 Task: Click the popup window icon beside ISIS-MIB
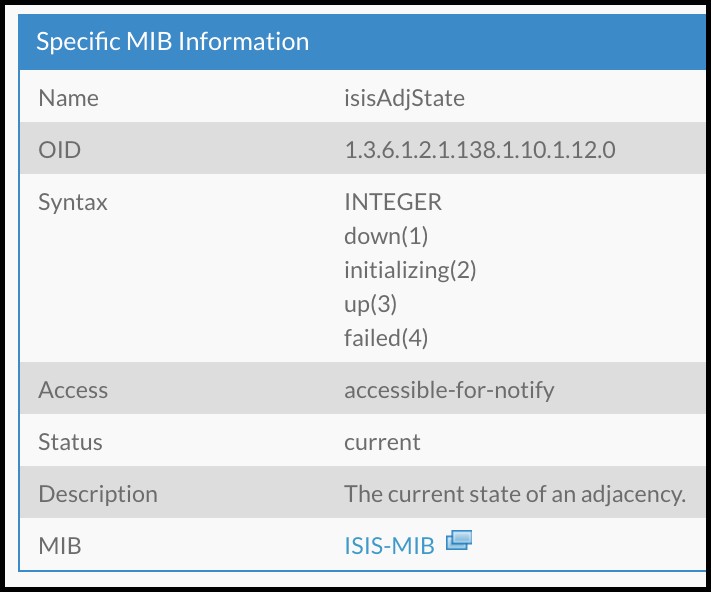[459, 540]
